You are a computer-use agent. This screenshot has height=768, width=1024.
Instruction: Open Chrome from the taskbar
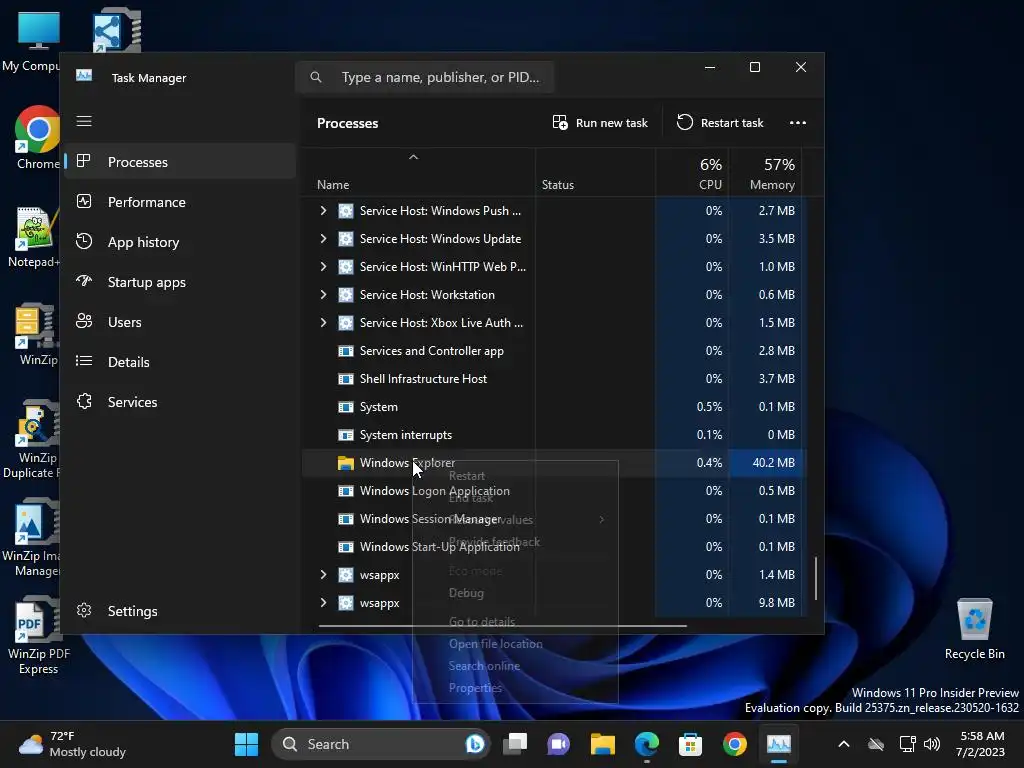click(x=735, y=744)
